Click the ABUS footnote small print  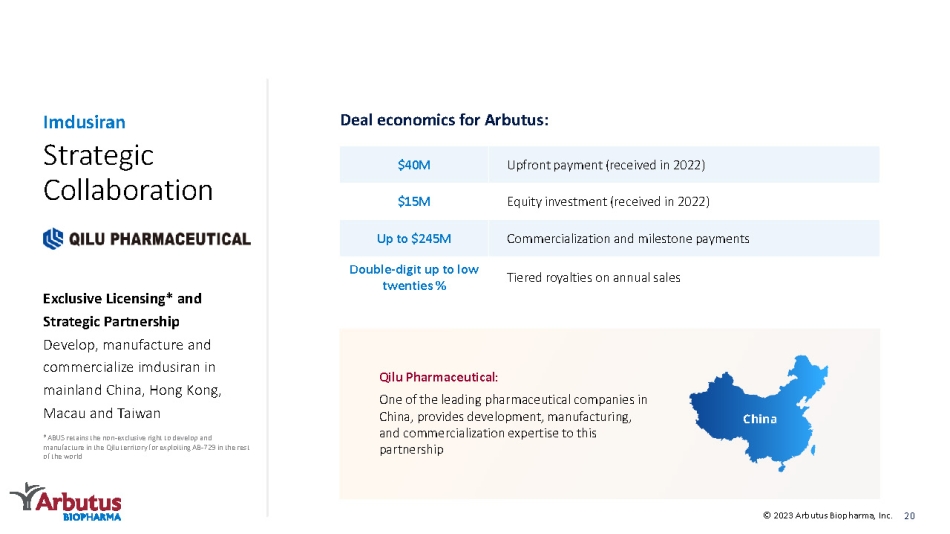(146, 447)
